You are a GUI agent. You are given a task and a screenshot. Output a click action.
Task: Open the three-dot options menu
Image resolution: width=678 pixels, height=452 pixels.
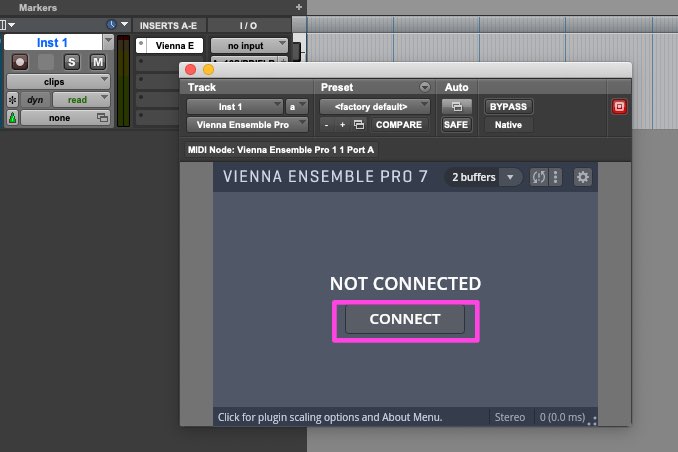tap(556, 177)
